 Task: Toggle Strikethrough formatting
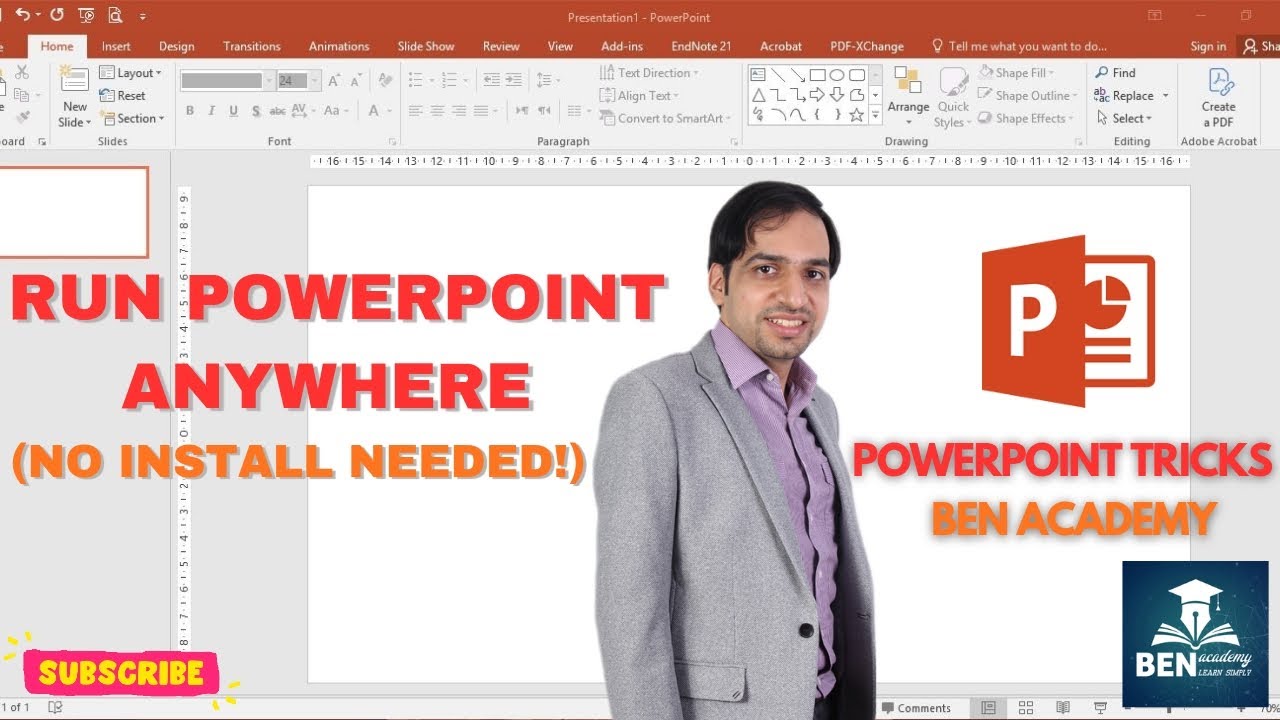point(278,111)
